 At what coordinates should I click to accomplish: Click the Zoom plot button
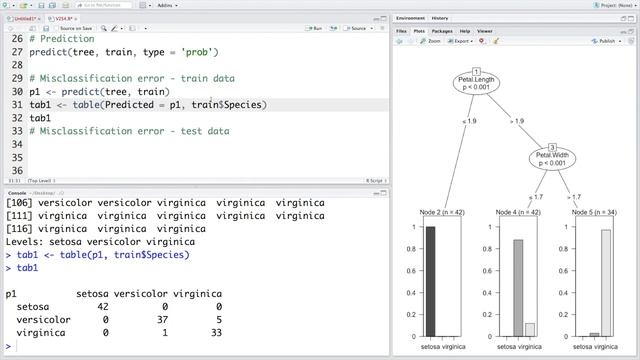point(430,41)
